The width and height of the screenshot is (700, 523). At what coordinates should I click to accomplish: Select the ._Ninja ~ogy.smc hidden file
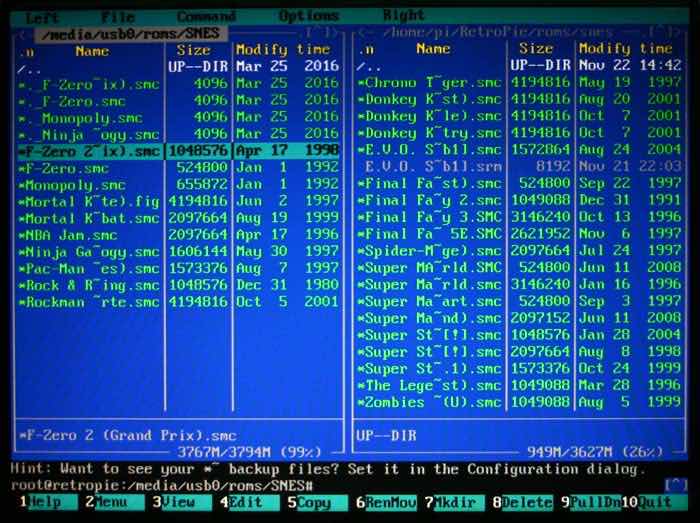[x=179, y=134]
